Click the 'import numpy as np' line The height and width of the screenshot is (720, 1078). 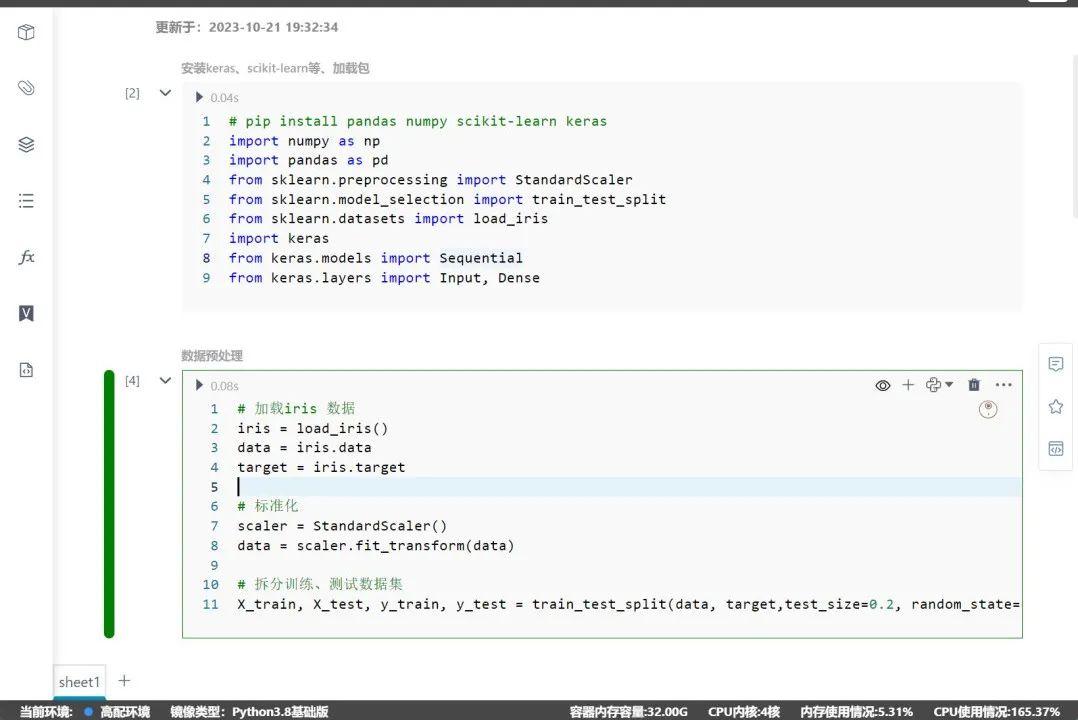pos(305,141)
